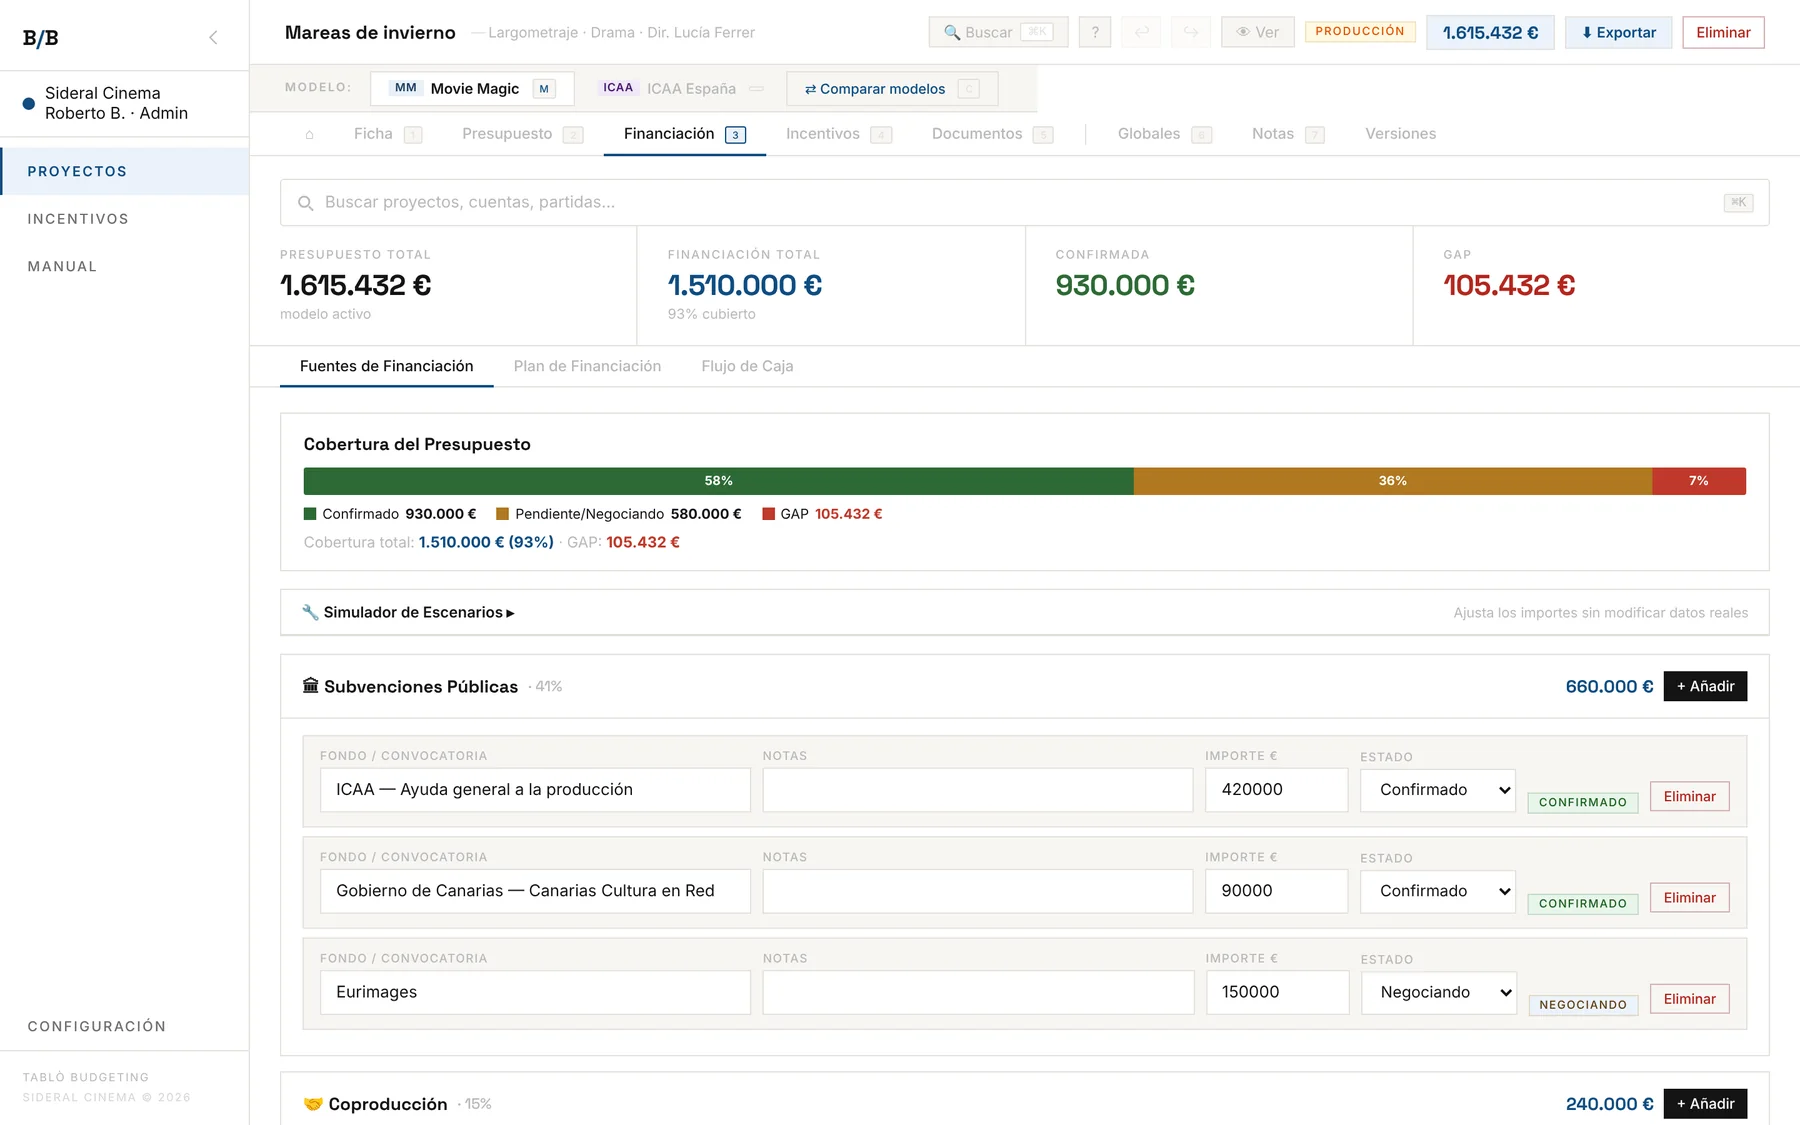Open the Ficha tab
Screen dimensions: 1800x1125
387,134
